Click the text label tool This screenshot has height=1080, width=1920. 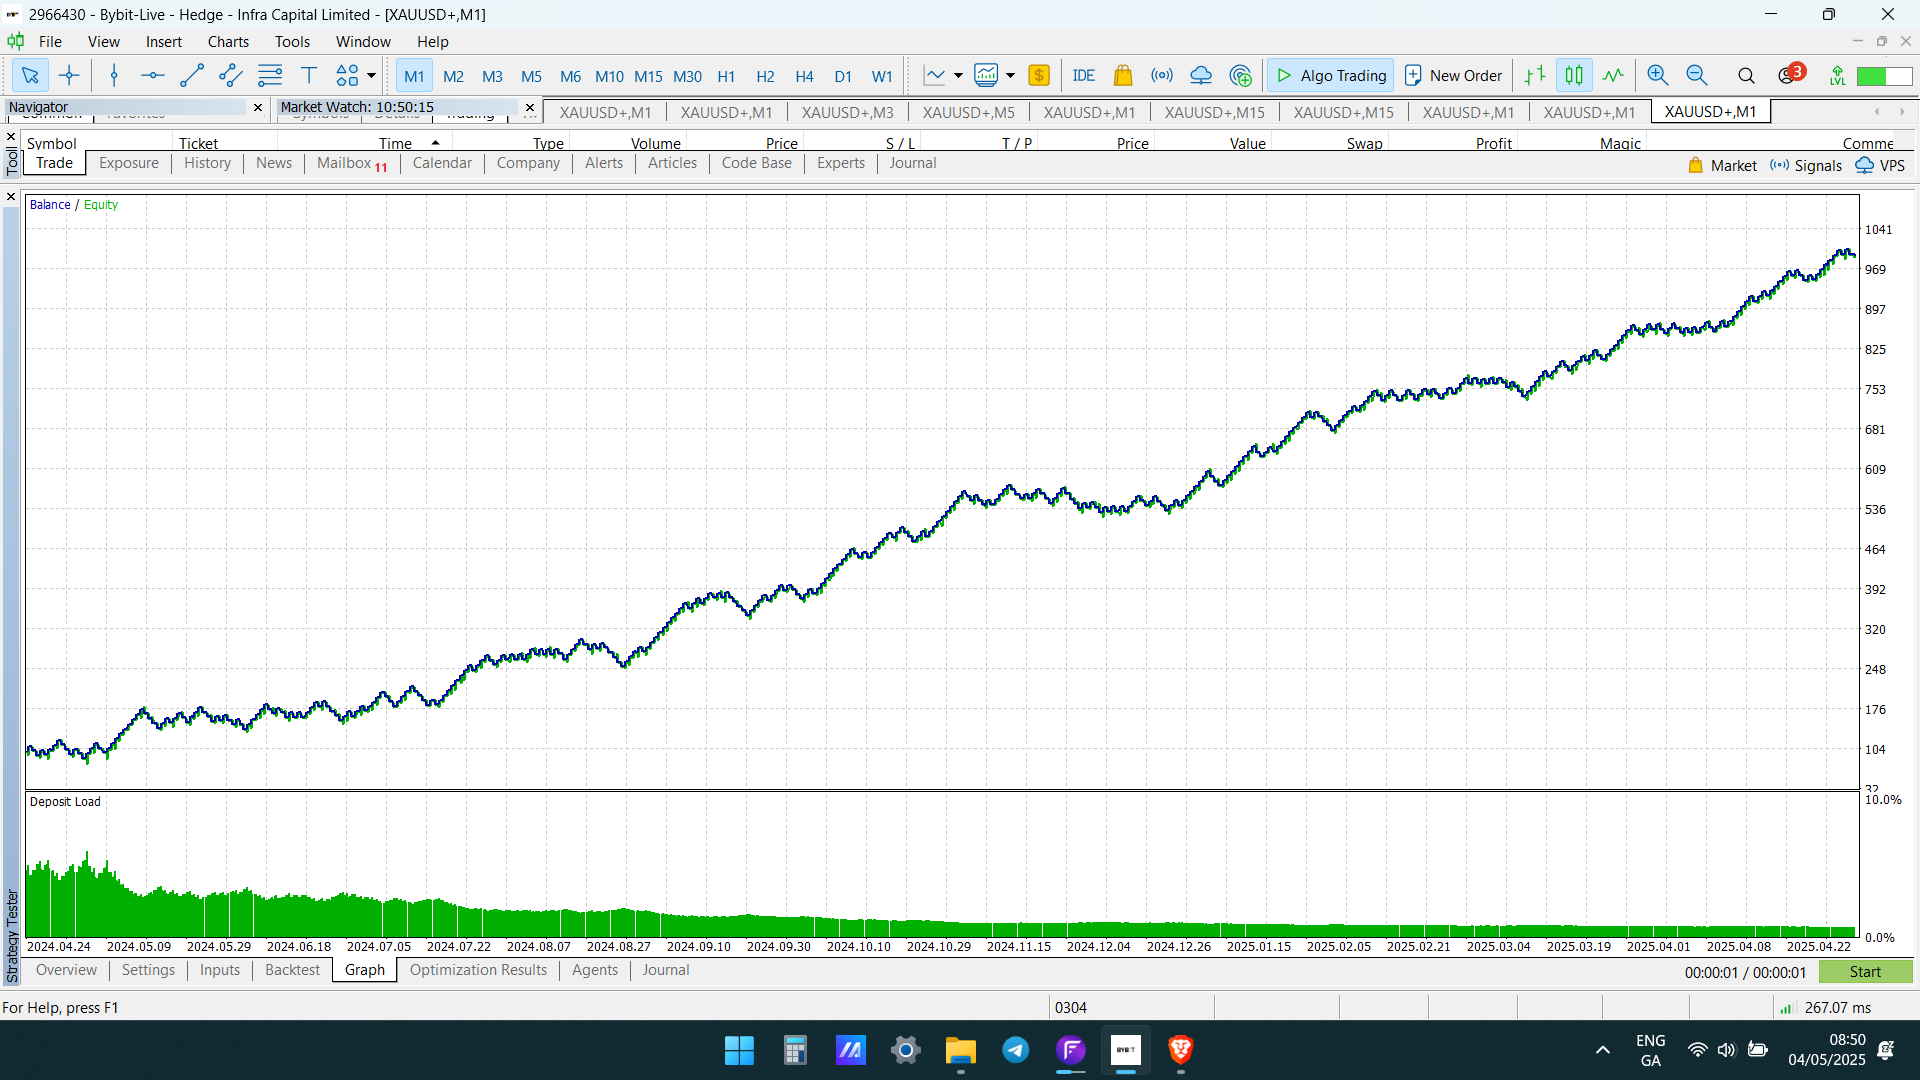coord(309,75)
